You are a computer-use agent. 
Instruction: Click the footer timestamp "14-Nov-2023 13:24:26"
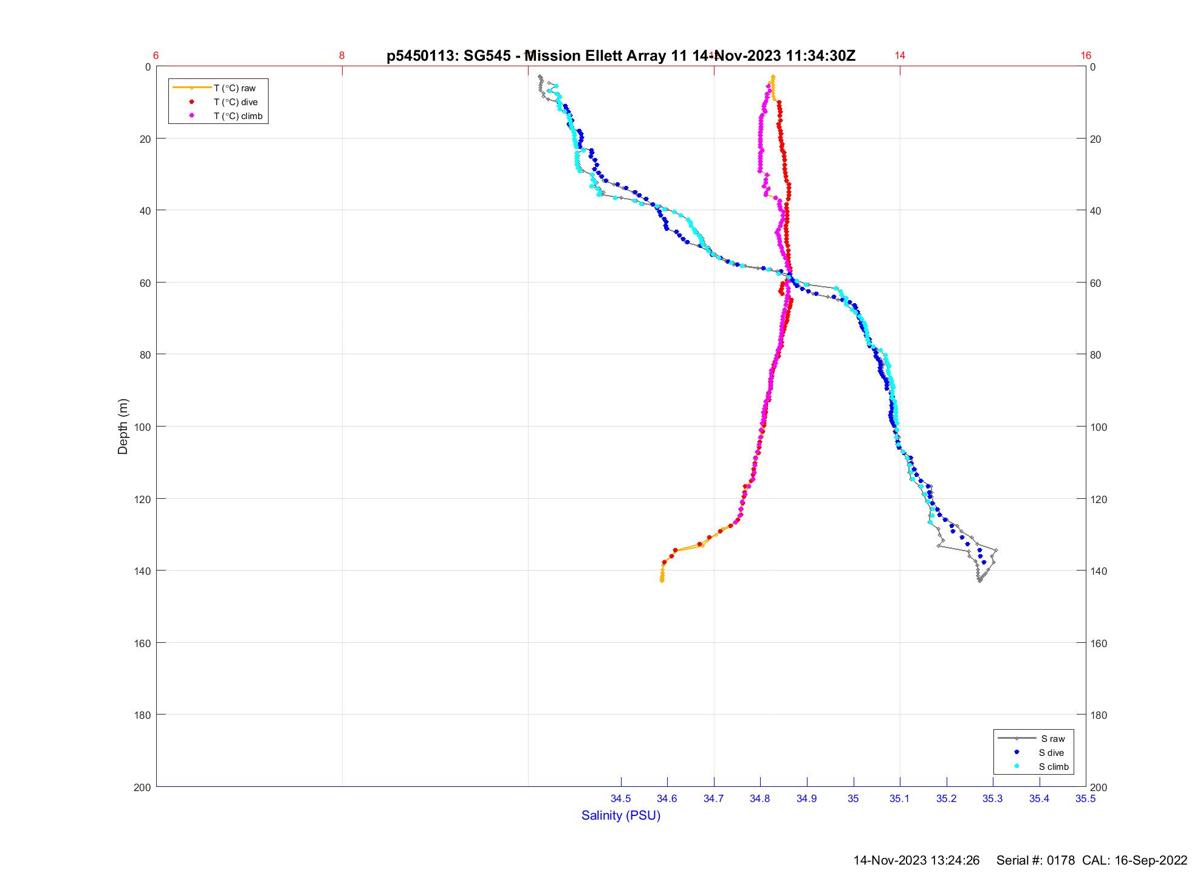916,860
